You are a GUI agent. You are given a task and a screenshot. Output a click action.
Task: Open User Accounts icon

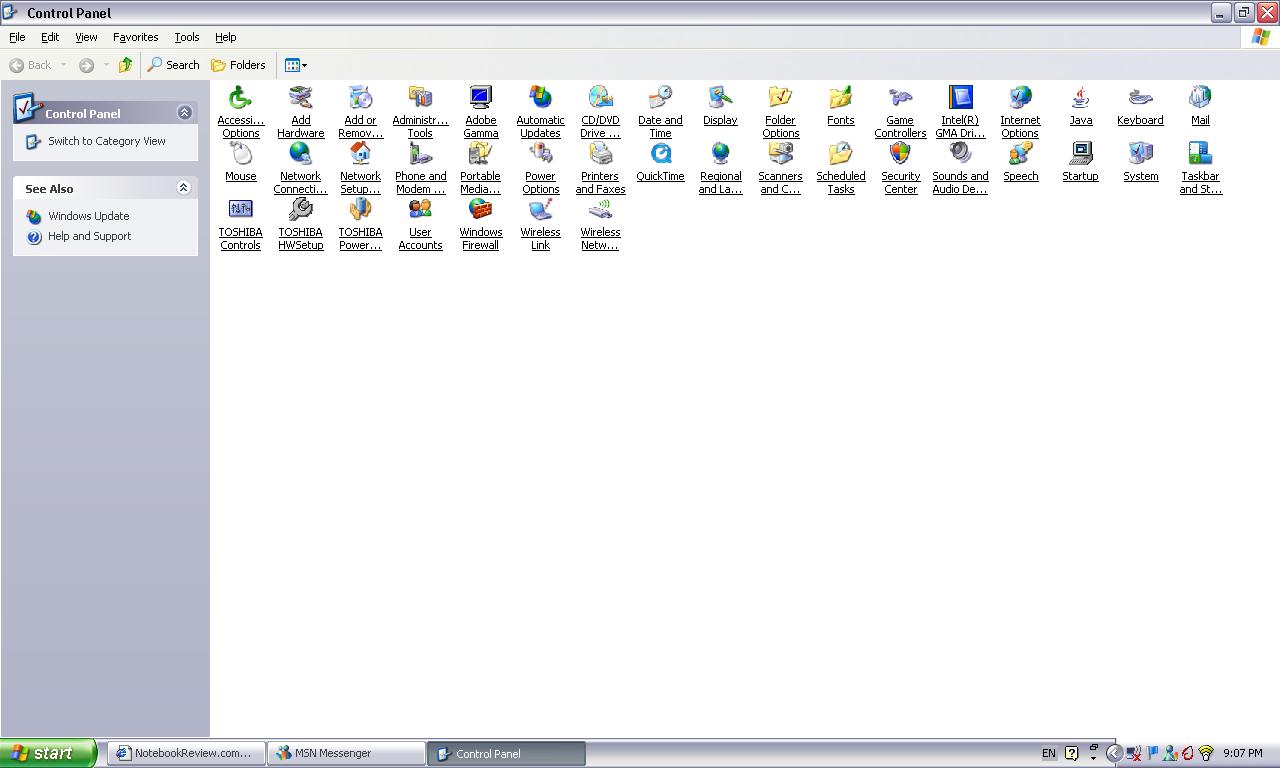click(x=420, y=210)
